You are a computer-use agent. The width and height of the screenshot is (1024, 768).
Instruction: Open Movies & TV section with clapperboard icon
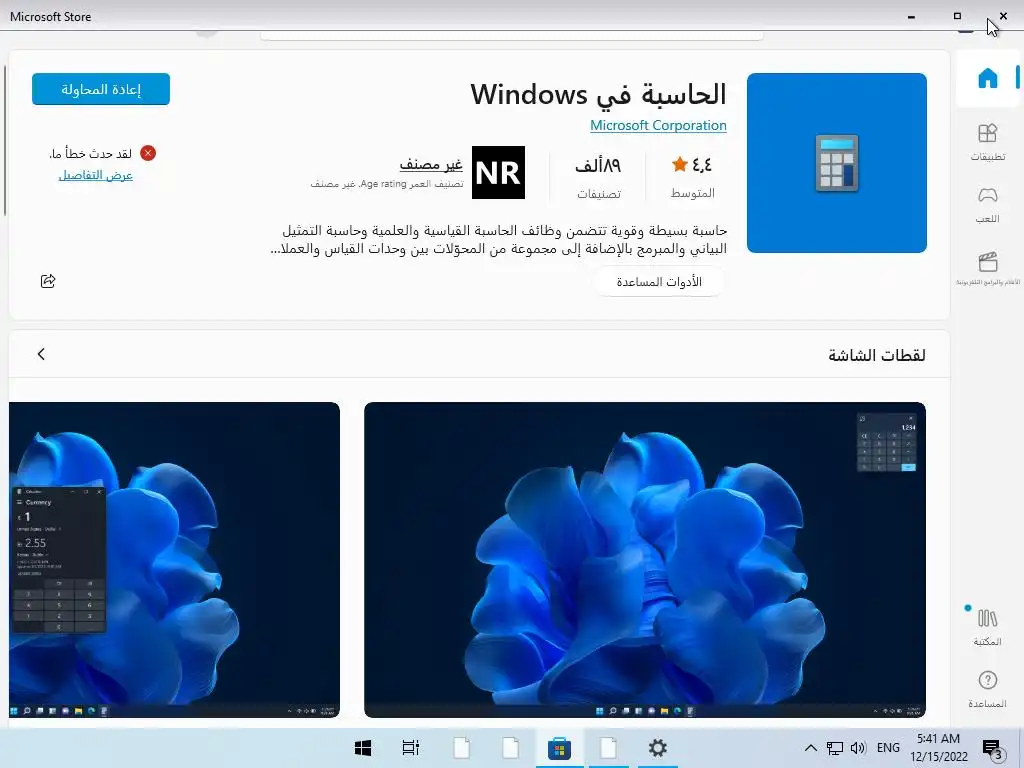pos(987,268)
